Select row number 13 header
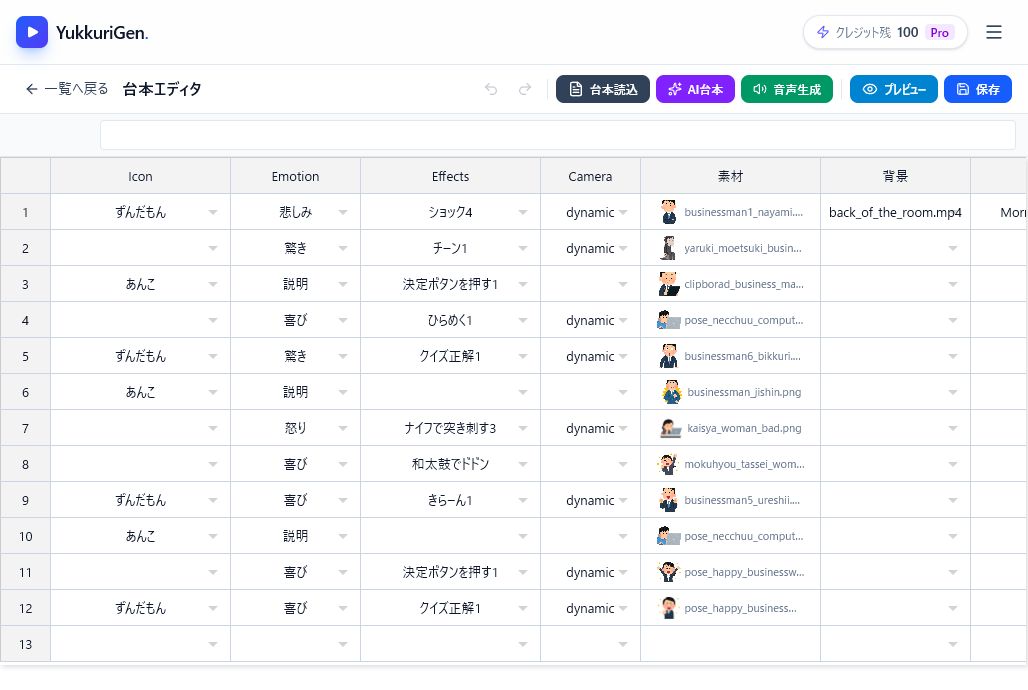This screenshot has height=690, width=1028. coord(26,644)
